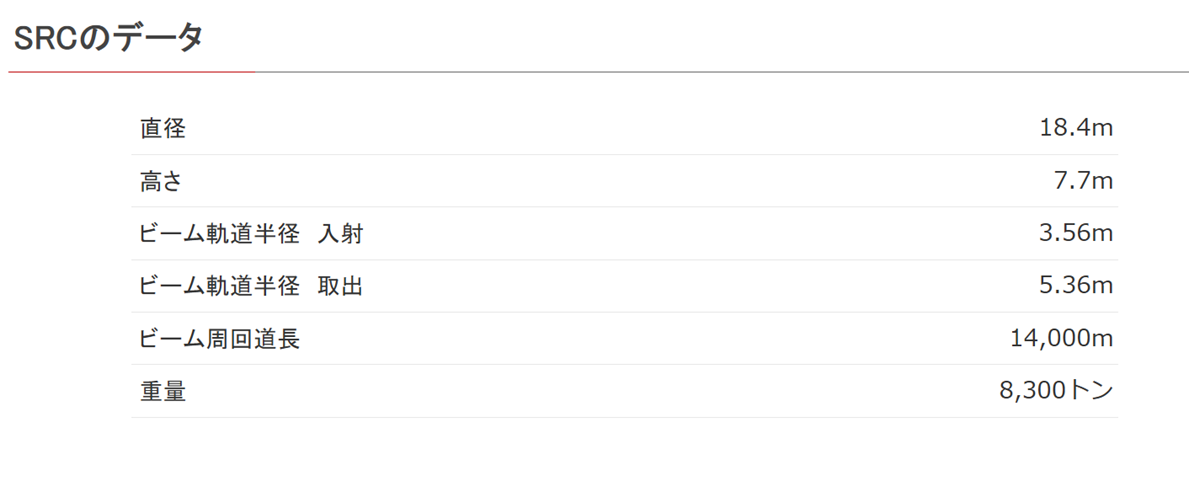
Task: Select the 14,000m value
Action: (x=1062, y=339)
